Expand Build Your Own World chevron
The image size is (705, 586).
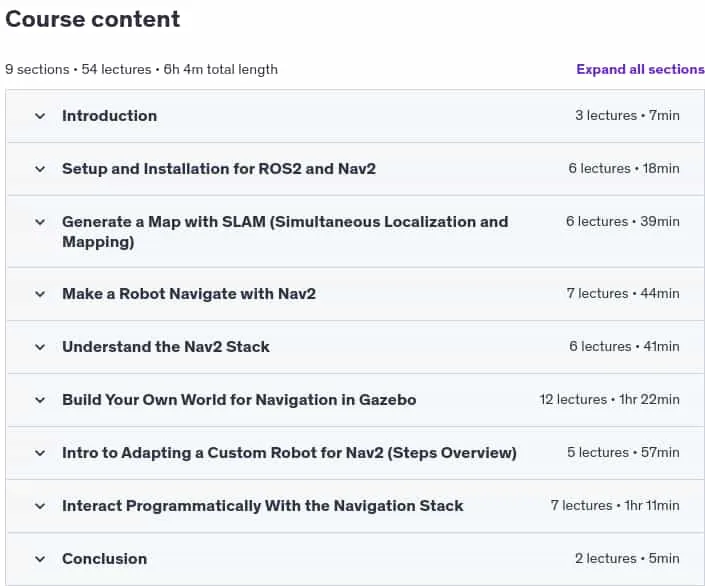point(40,400)
